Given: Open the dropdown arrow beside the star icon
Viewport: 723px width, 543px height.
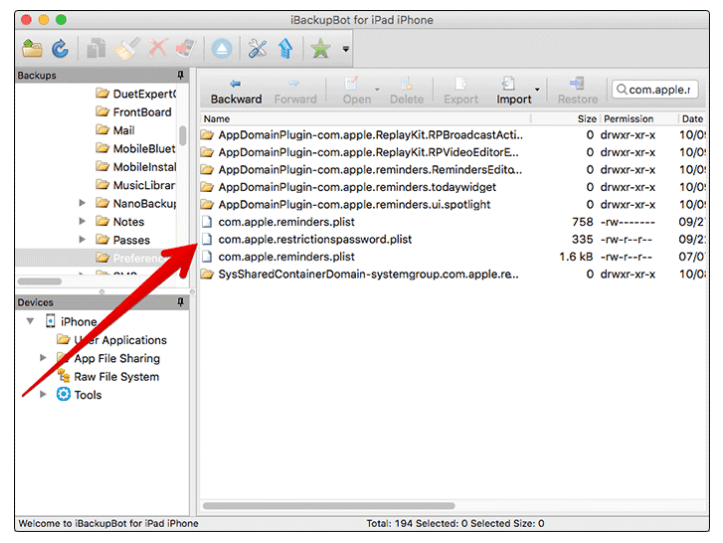Looking at the screenshot, I should pos(346,49).
